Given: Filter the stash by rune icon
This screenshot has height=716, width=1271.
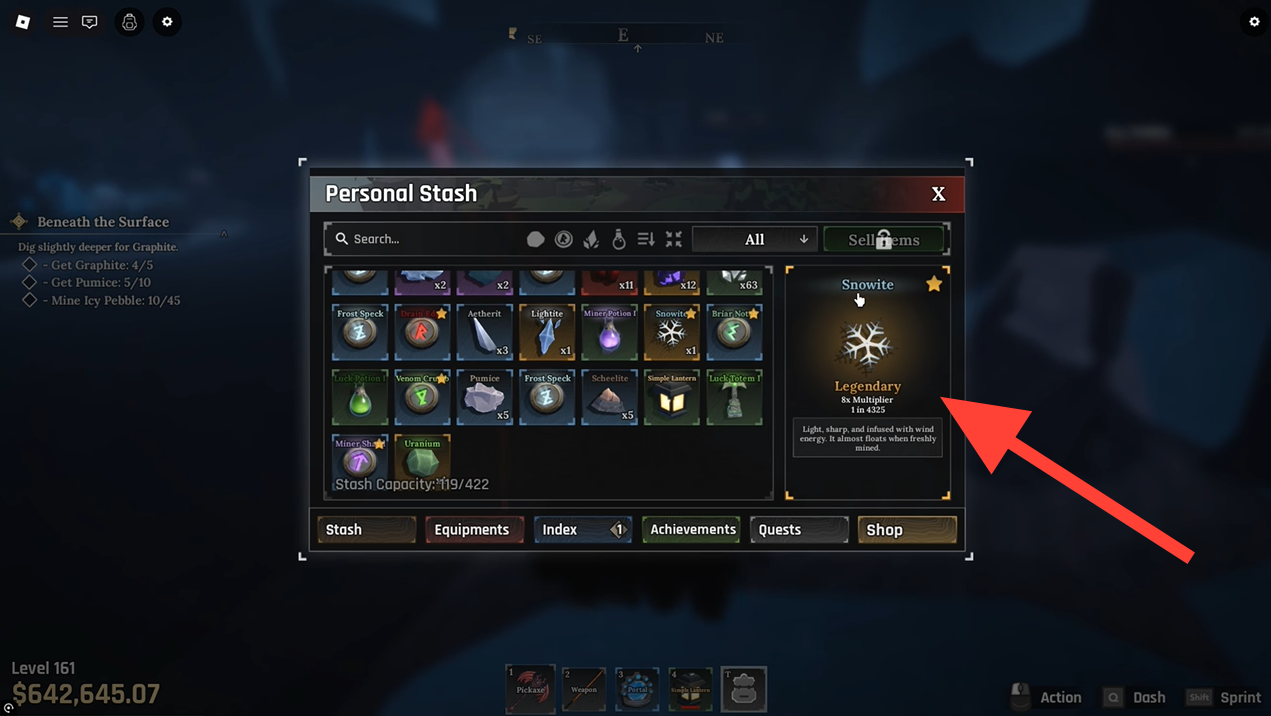Looking at the screenshot, I should (x=564, y=239).
